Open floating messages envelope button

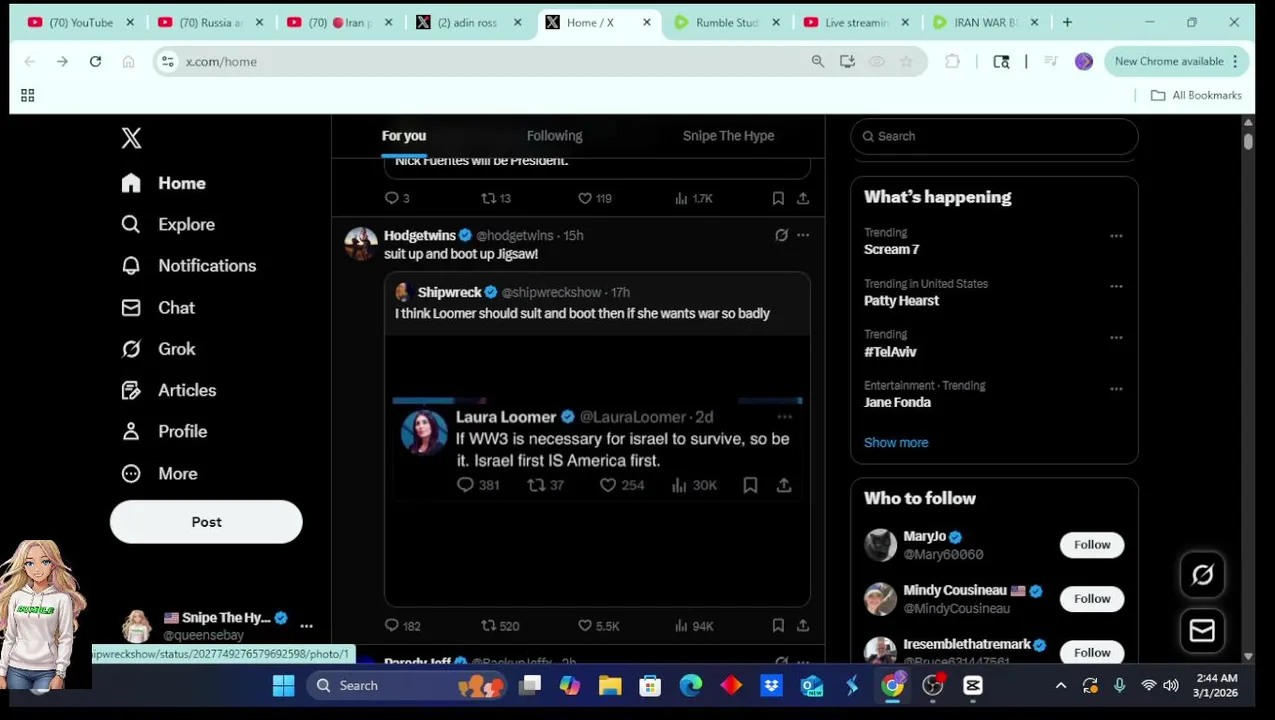click(1202, 631)
